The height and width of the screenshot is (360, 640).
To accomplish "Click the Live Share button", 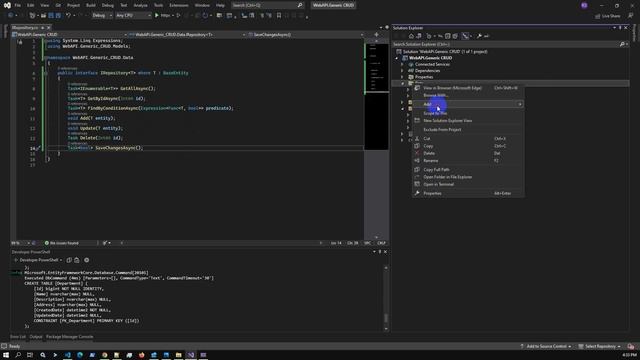I will click(607, 16).
